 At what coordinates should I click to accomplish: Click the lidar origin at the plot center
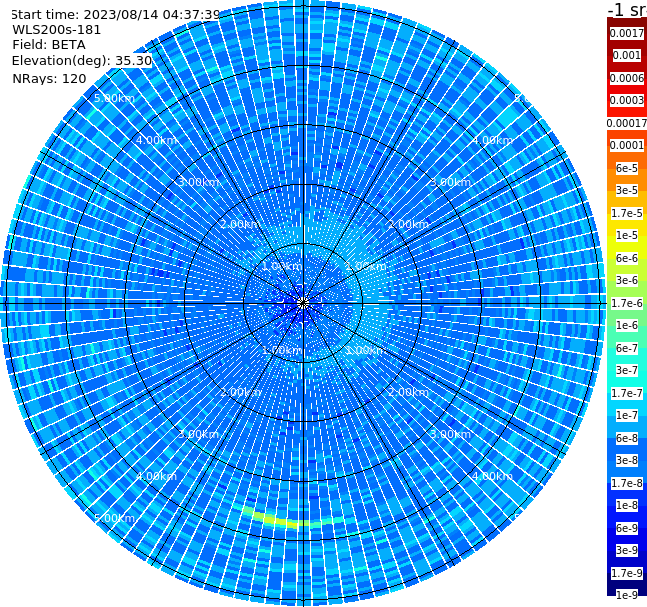click(x=303, y=303)
